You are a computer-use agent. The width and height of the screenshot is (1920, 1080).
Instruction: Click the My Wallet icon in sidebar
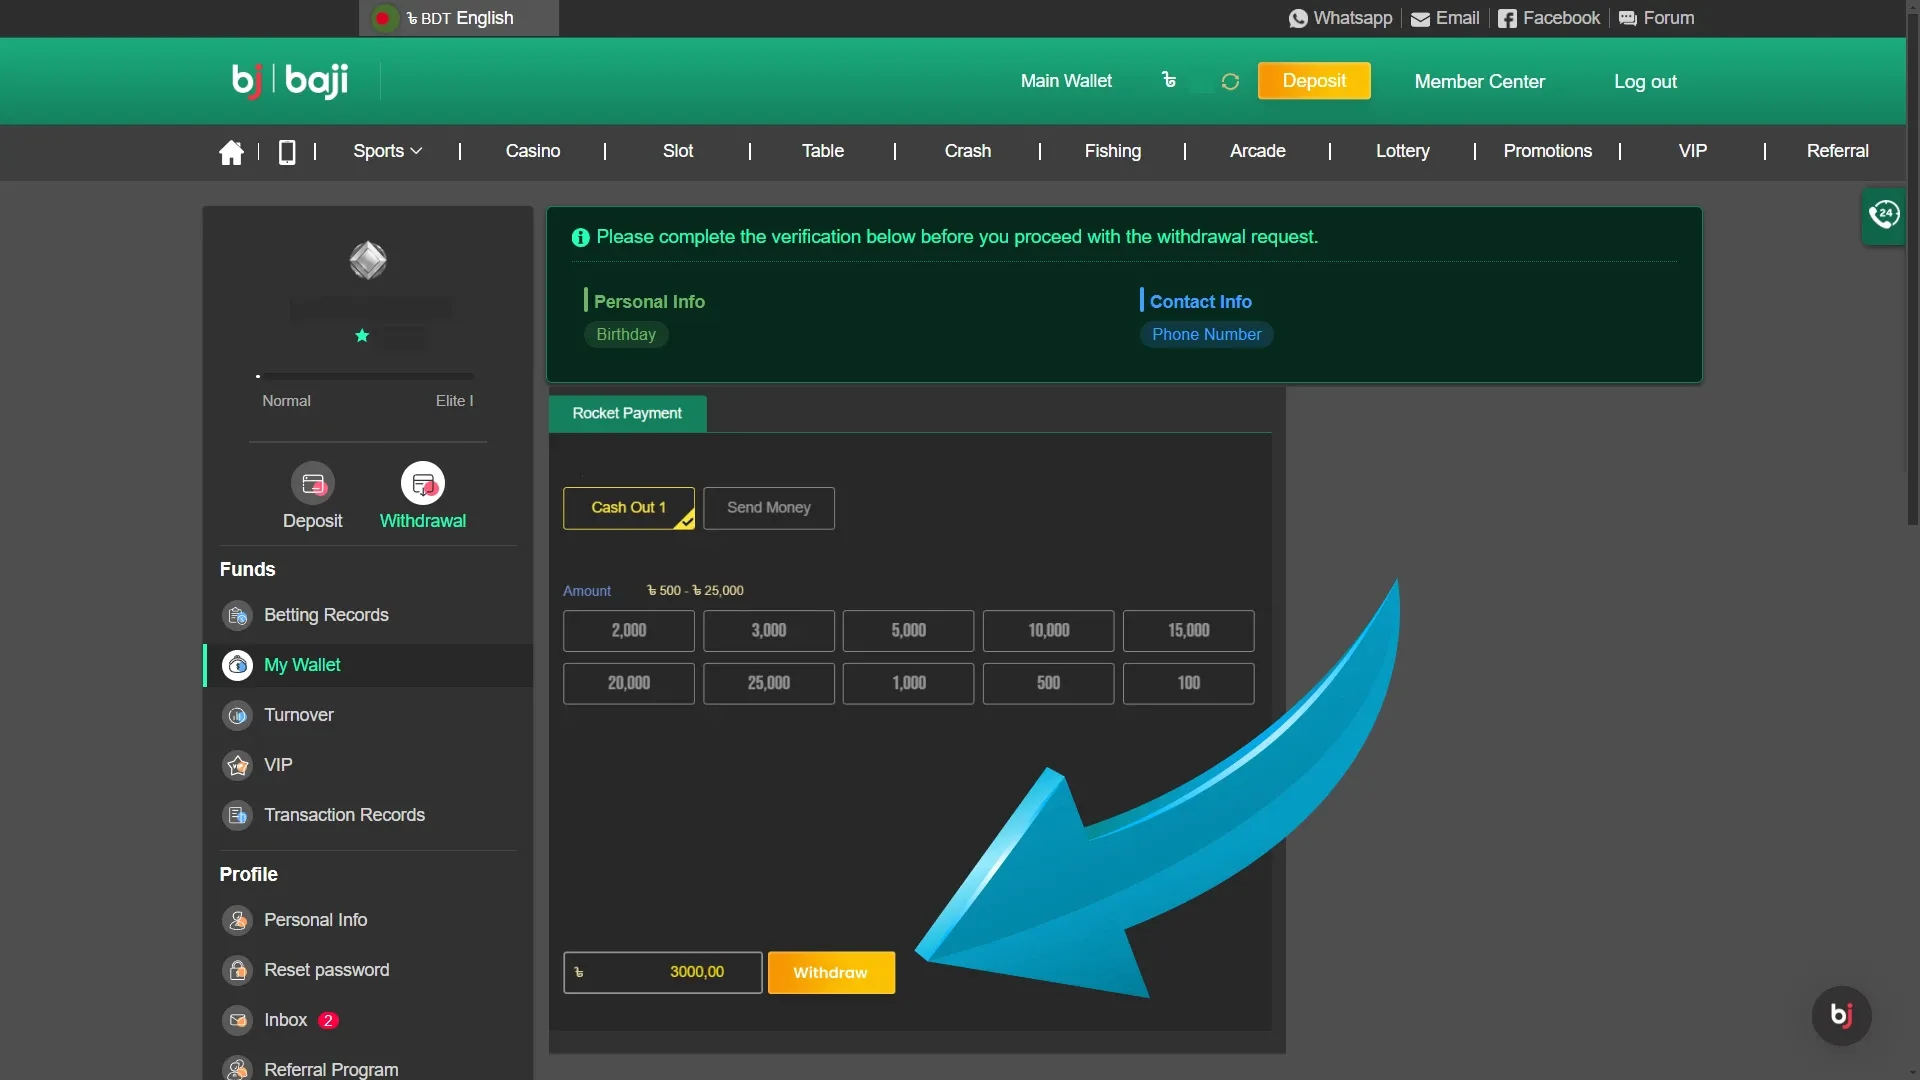click(x=236, y=665)
